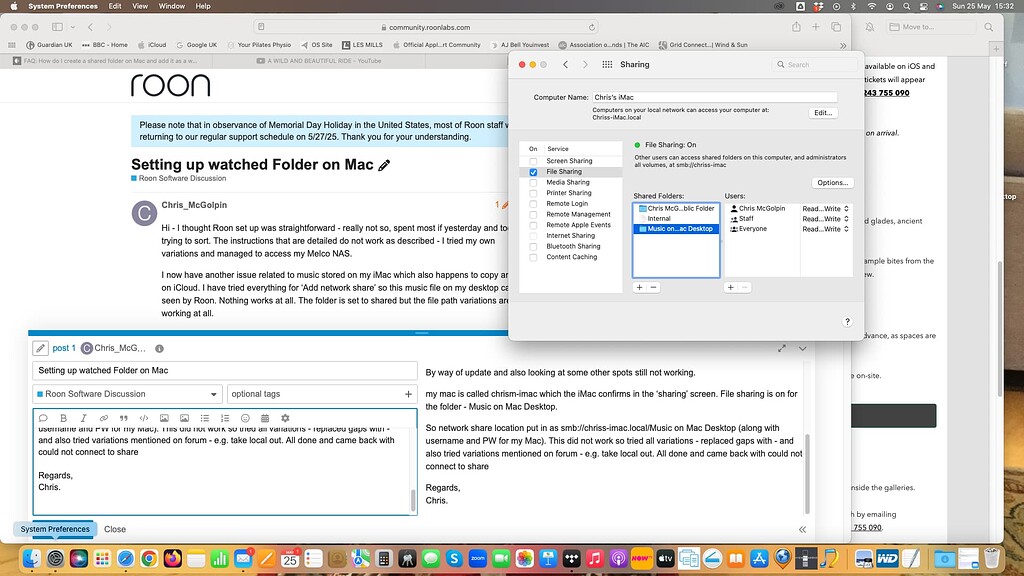The image size is (1024, 576).
Task: Click the Options button in File Sharing
Action: (832, 182)
